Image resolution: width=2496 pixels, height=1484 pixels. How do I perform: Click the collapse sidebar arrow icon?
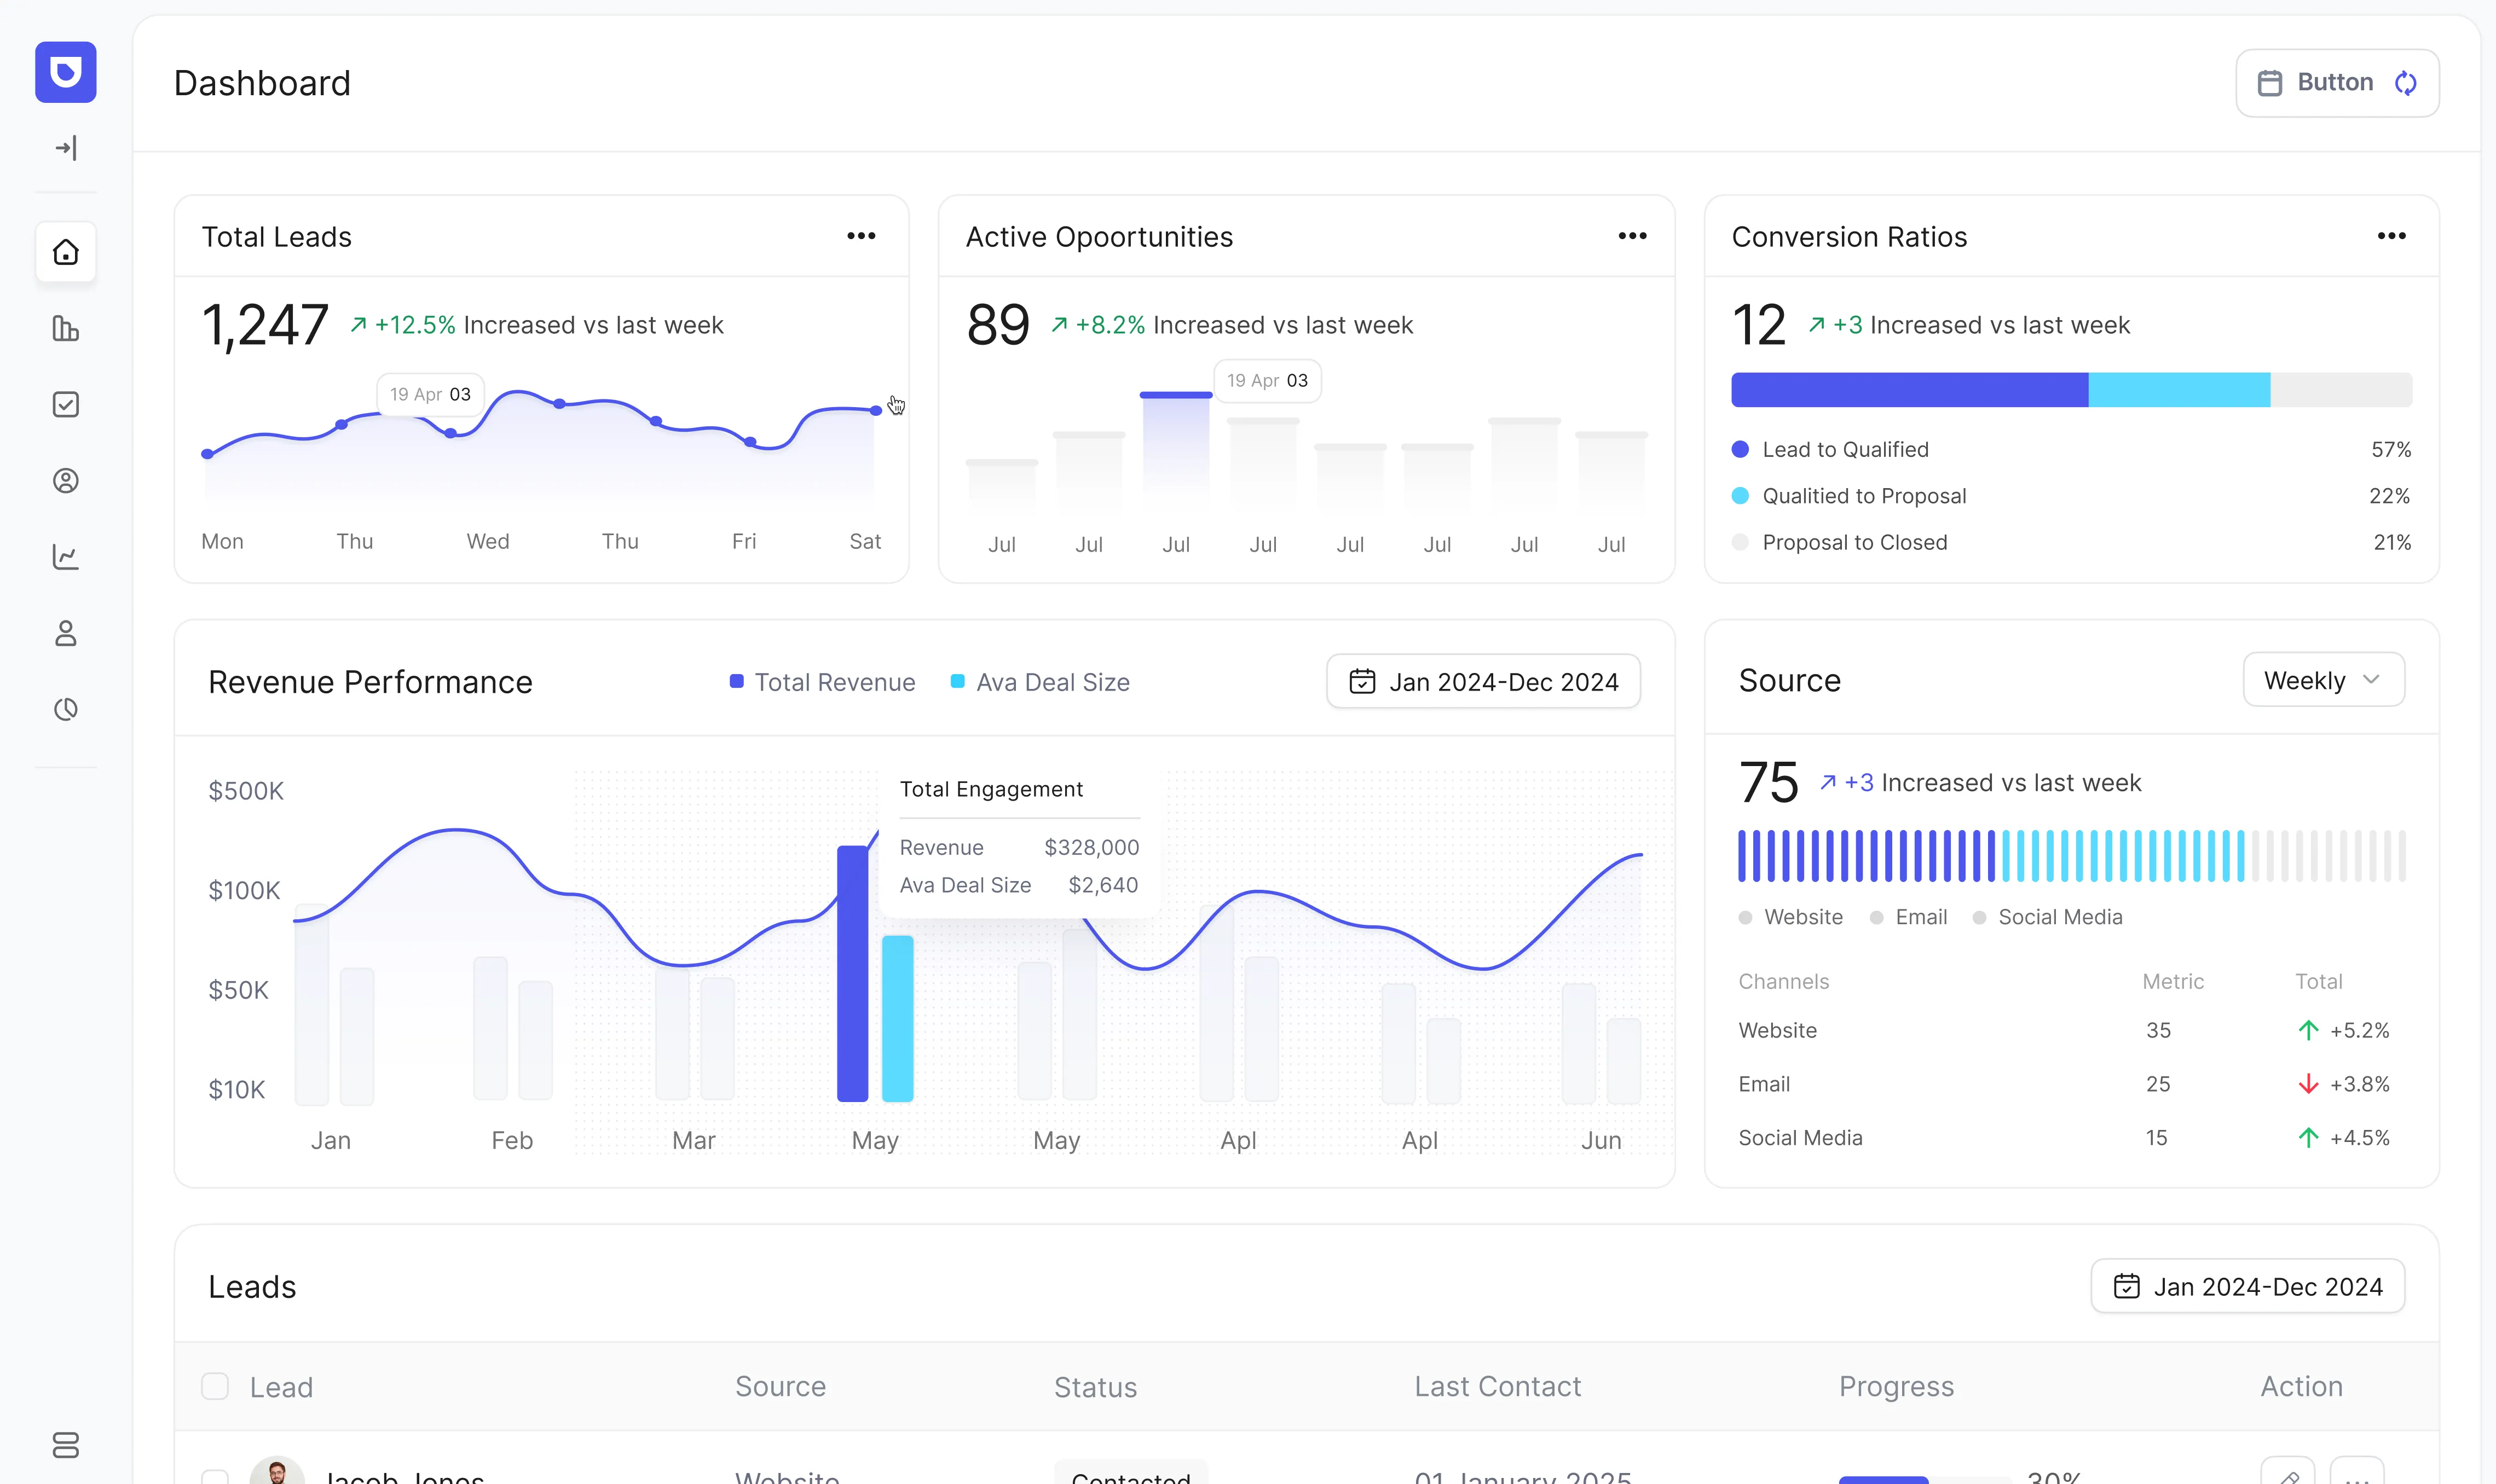(65, 148)
